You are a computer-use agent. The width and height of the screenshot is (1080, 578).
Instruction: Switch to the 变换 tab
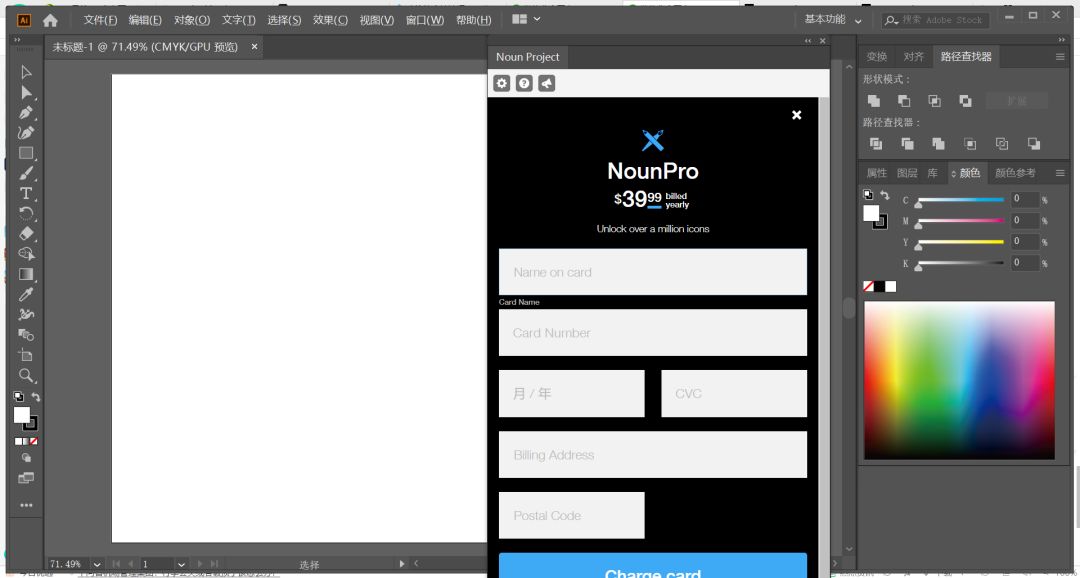pyautogui.click(x=877, y=56)
